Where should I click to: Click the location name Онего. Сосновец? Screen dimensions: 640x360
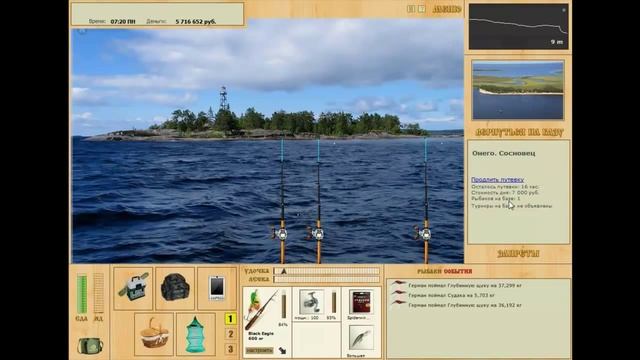pyautogui.click(x=504, y=153)
